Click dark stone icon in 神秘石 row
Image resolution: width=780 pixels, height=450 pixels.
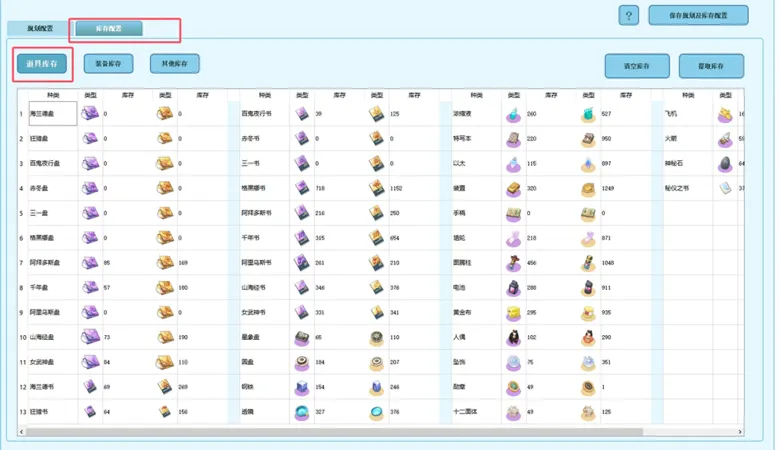[x=725, y=164]
